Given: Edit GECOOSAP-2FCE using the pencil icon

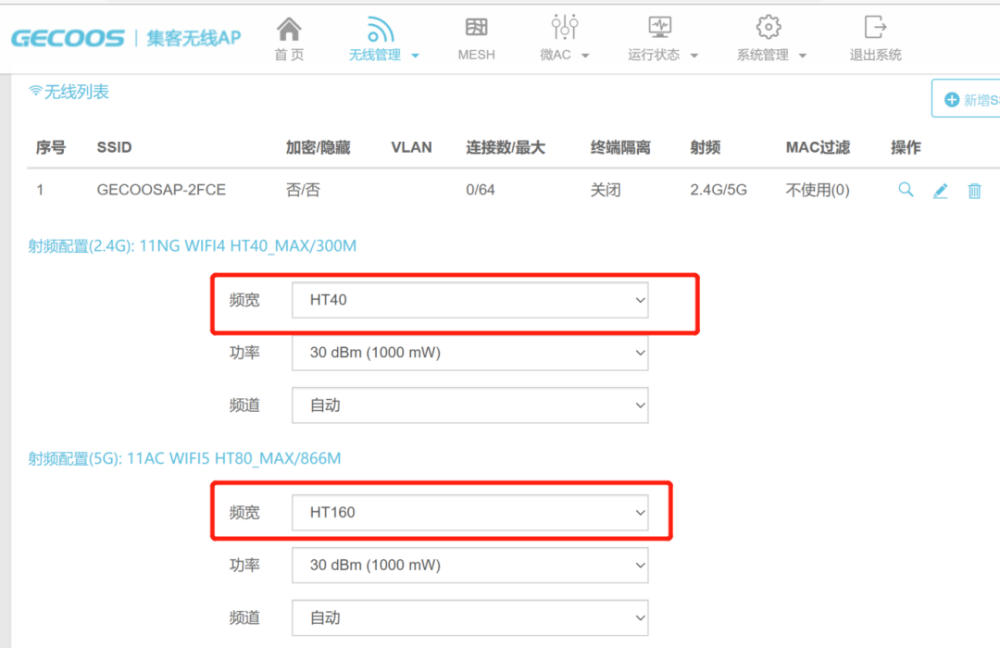Looking at the screenshot, I should [940, 191].
